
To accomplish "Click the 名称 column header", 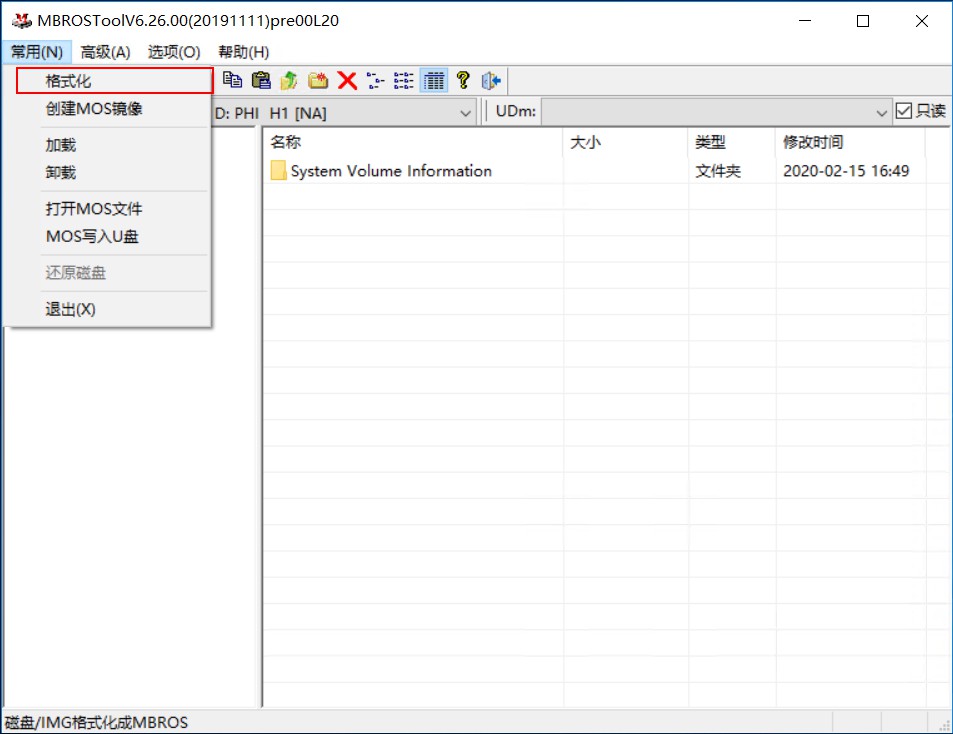I will click(286, 143).
